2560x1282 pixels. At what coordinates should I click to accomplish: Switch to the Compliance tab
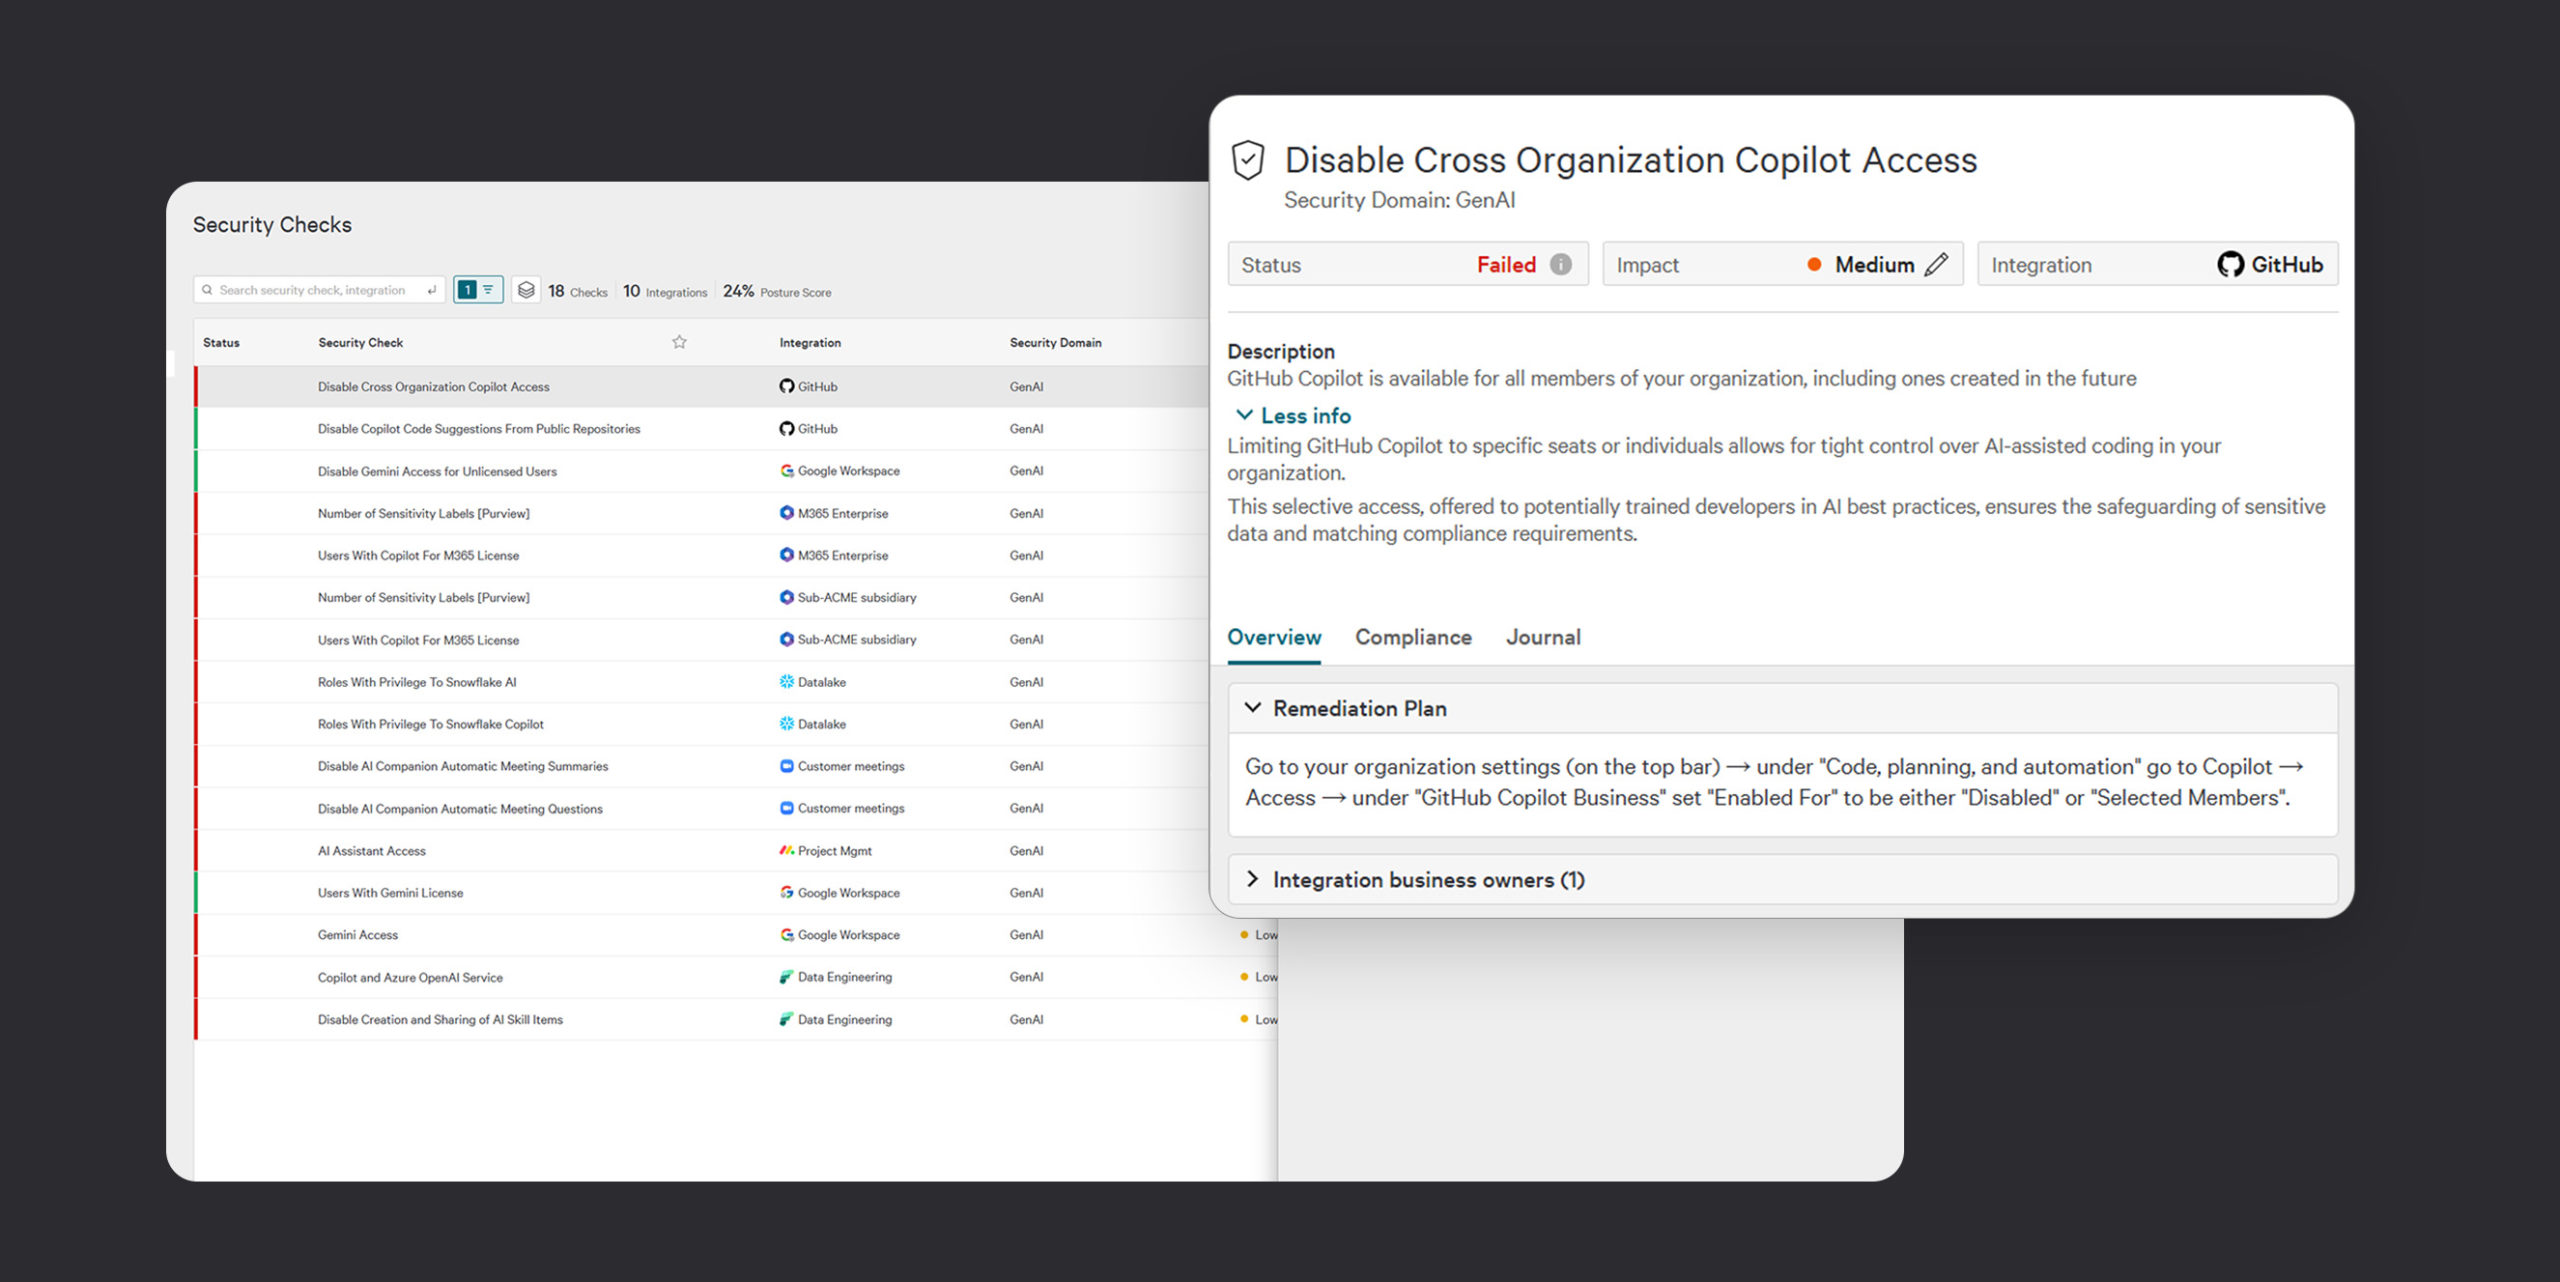click(1412, 637)
